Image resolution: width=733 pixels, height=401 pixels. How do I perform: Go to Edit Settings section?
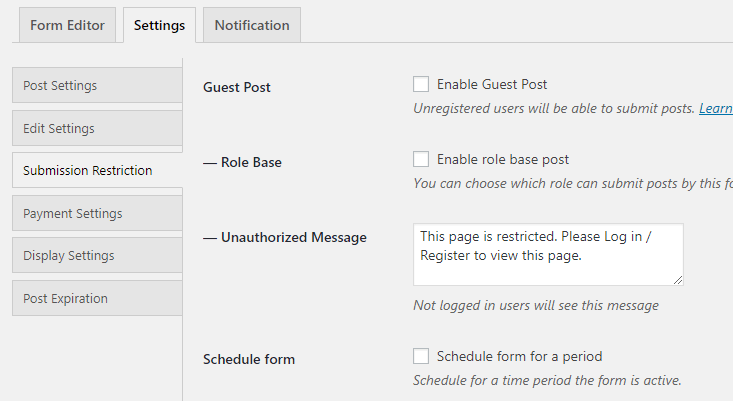coord(96,128)
